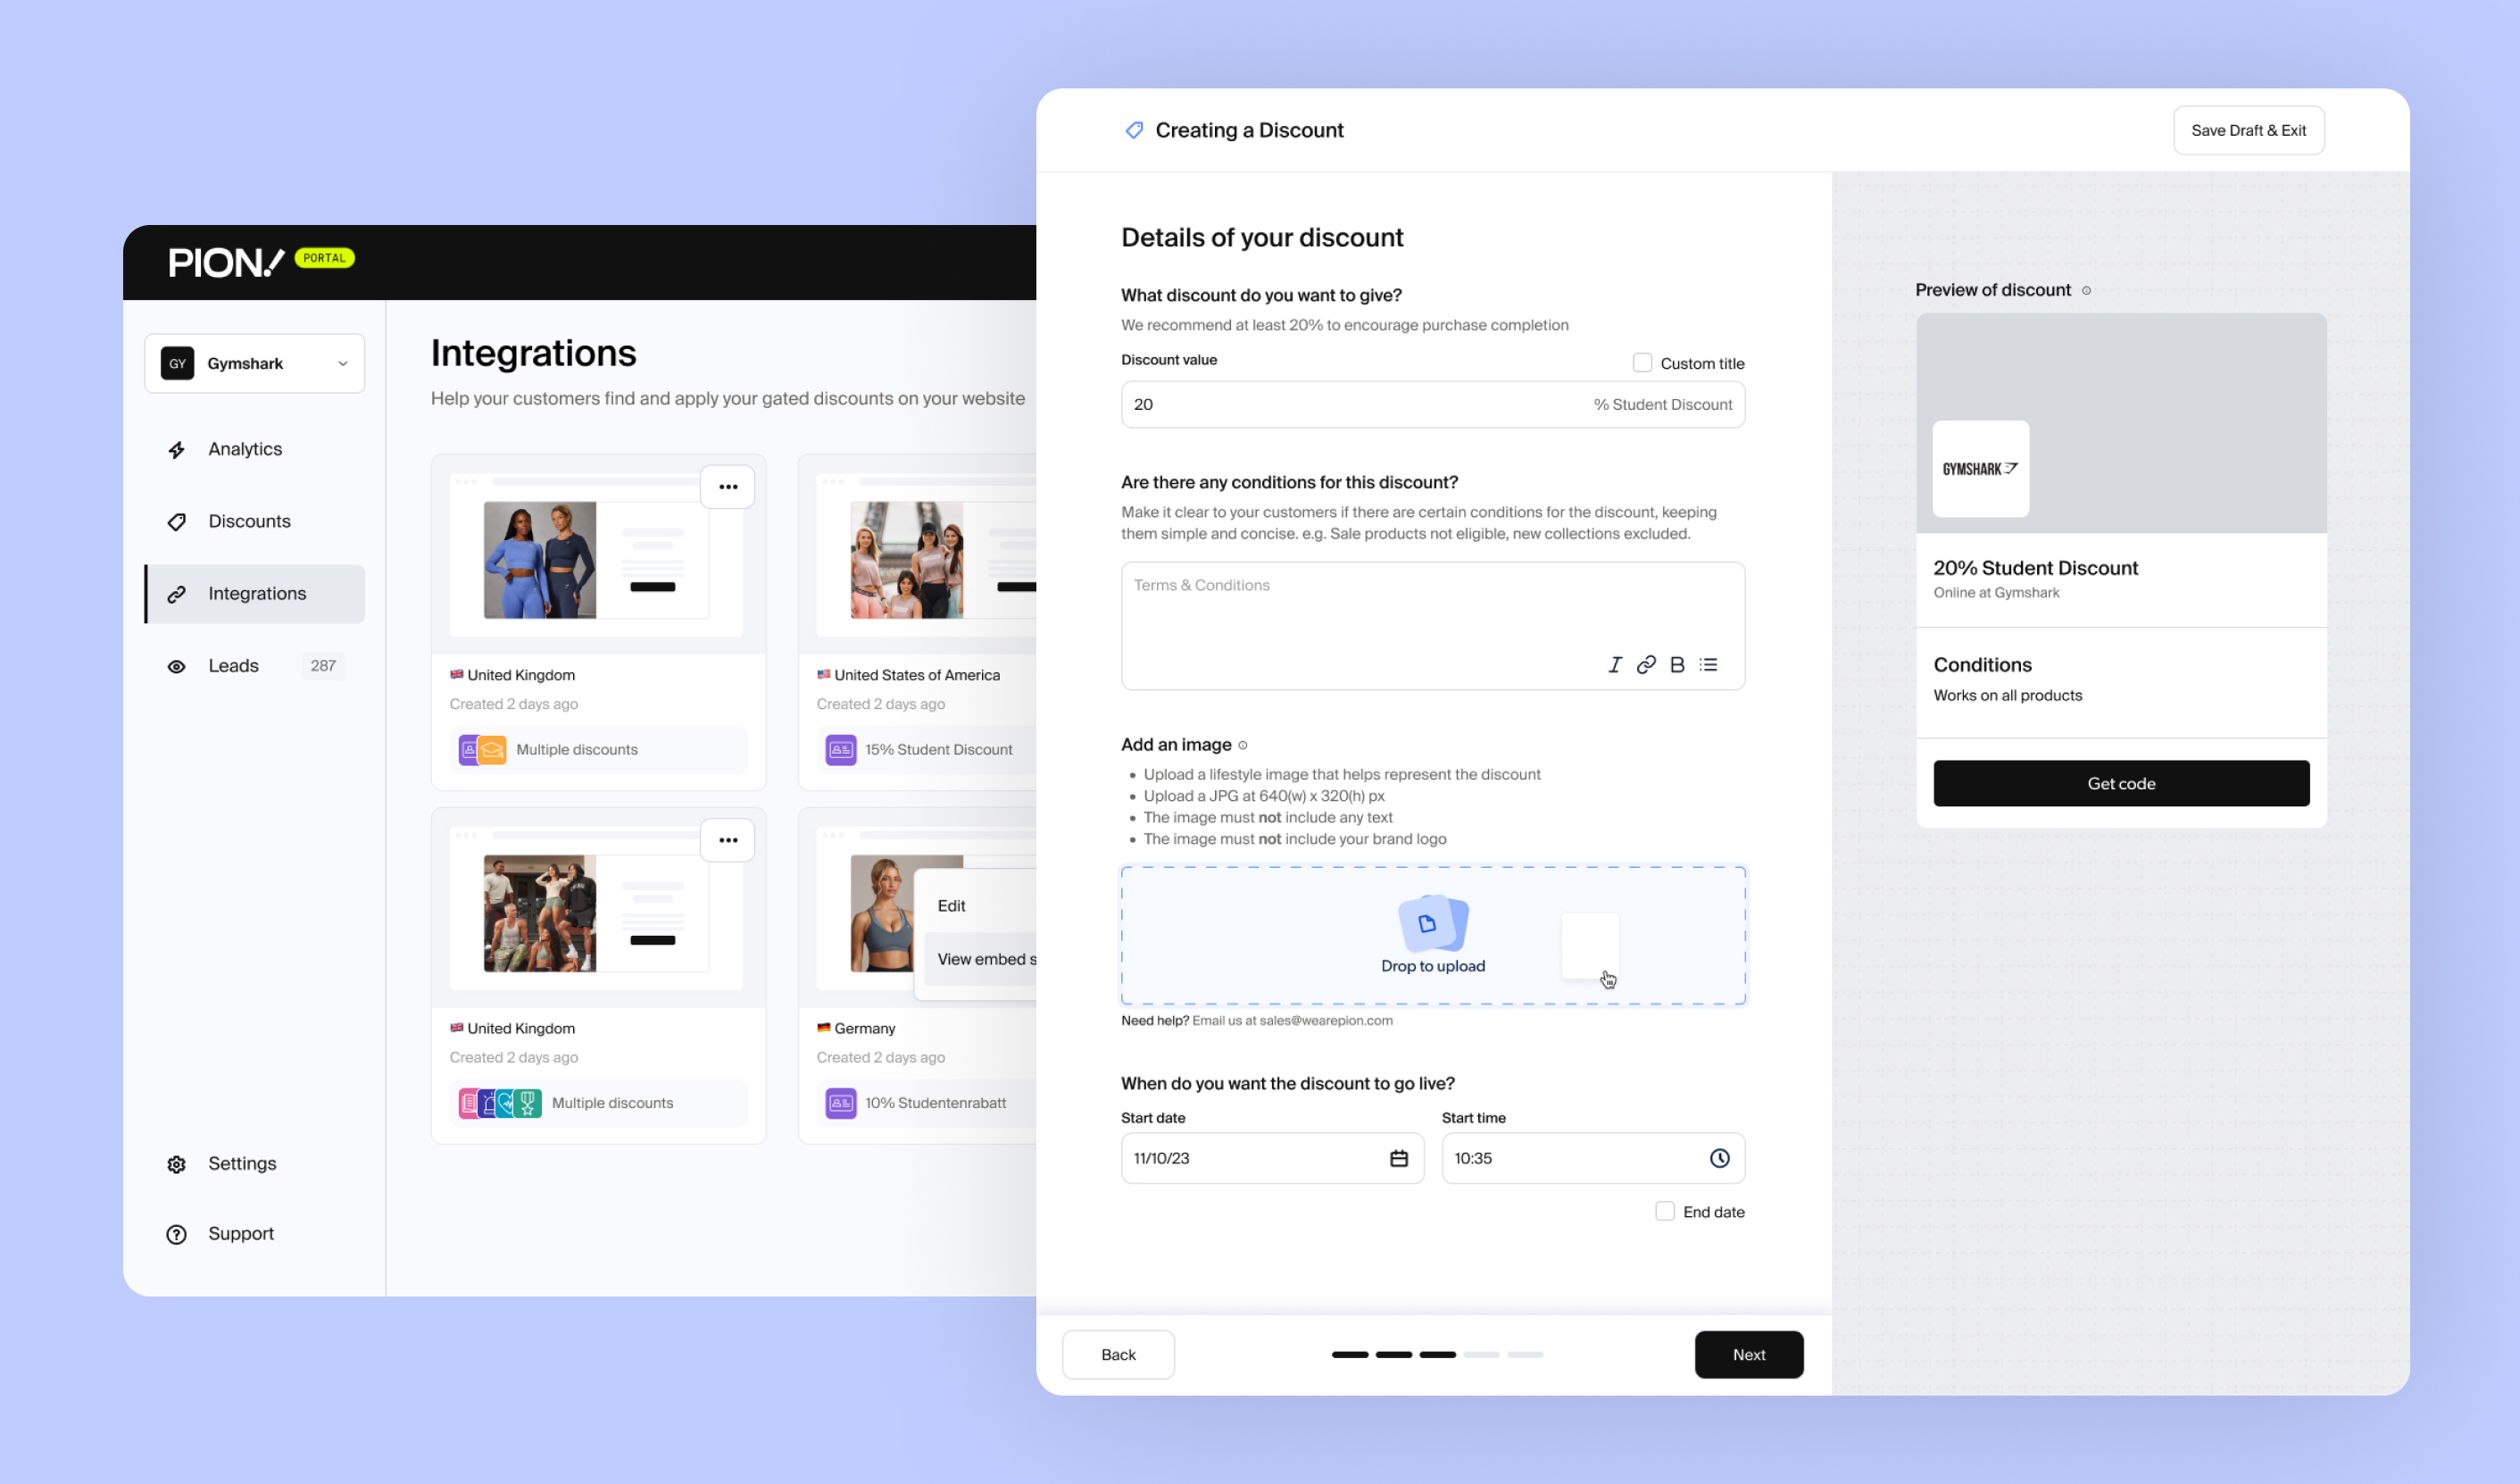Click the Settings gear sidebar icon
The height and width of the screenshot is (1484, 2520).
177,1164
